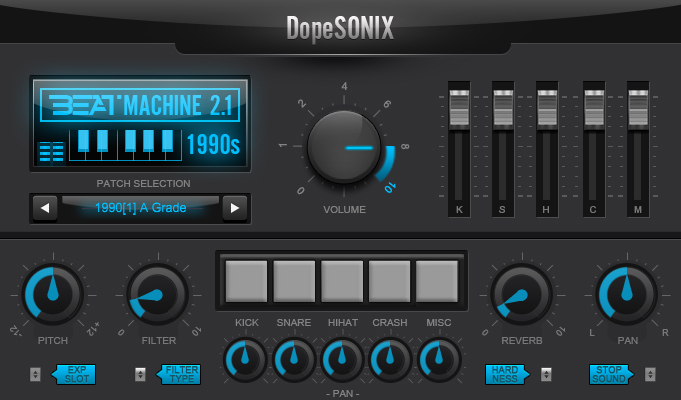Click the Pitch knob
This screenshot has height=400, width=681.
point(52,296)
